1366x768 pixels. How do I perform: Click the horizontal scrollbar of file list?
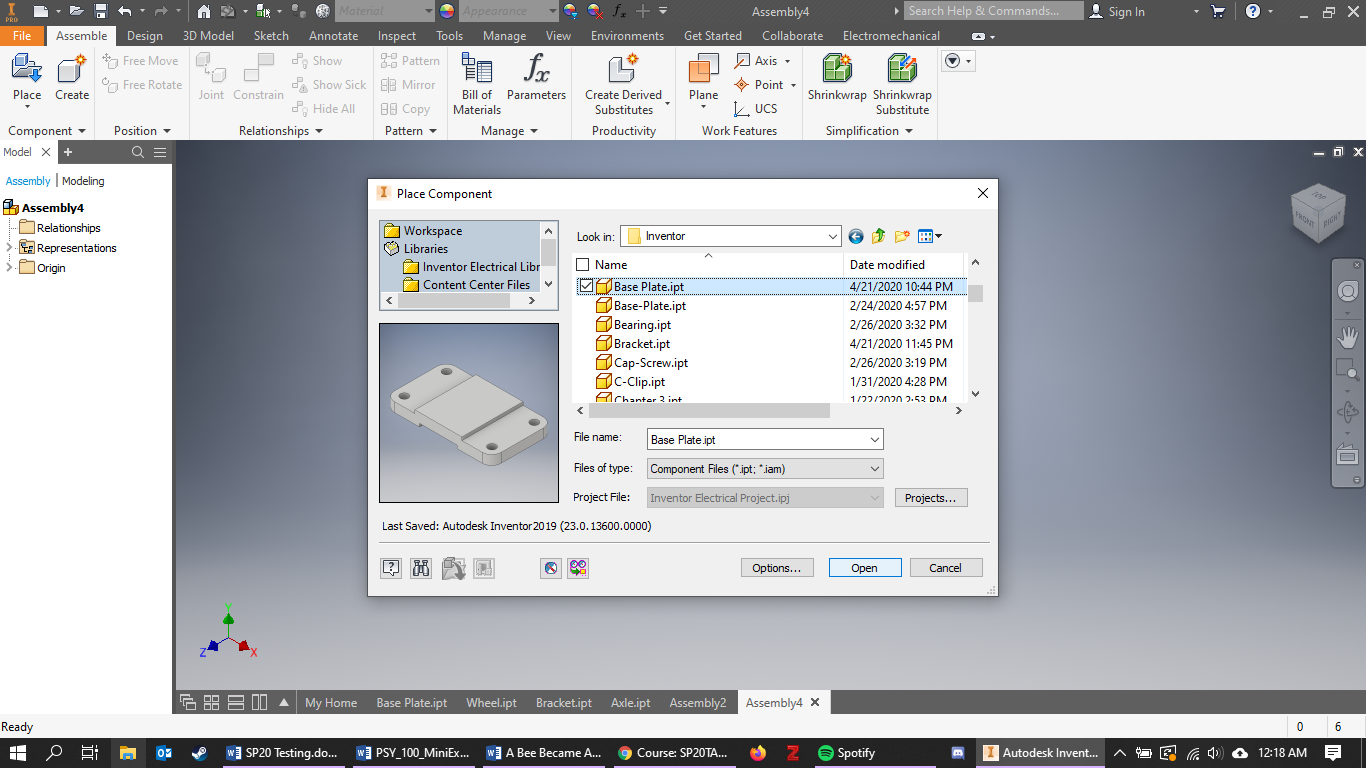[709, 410]
